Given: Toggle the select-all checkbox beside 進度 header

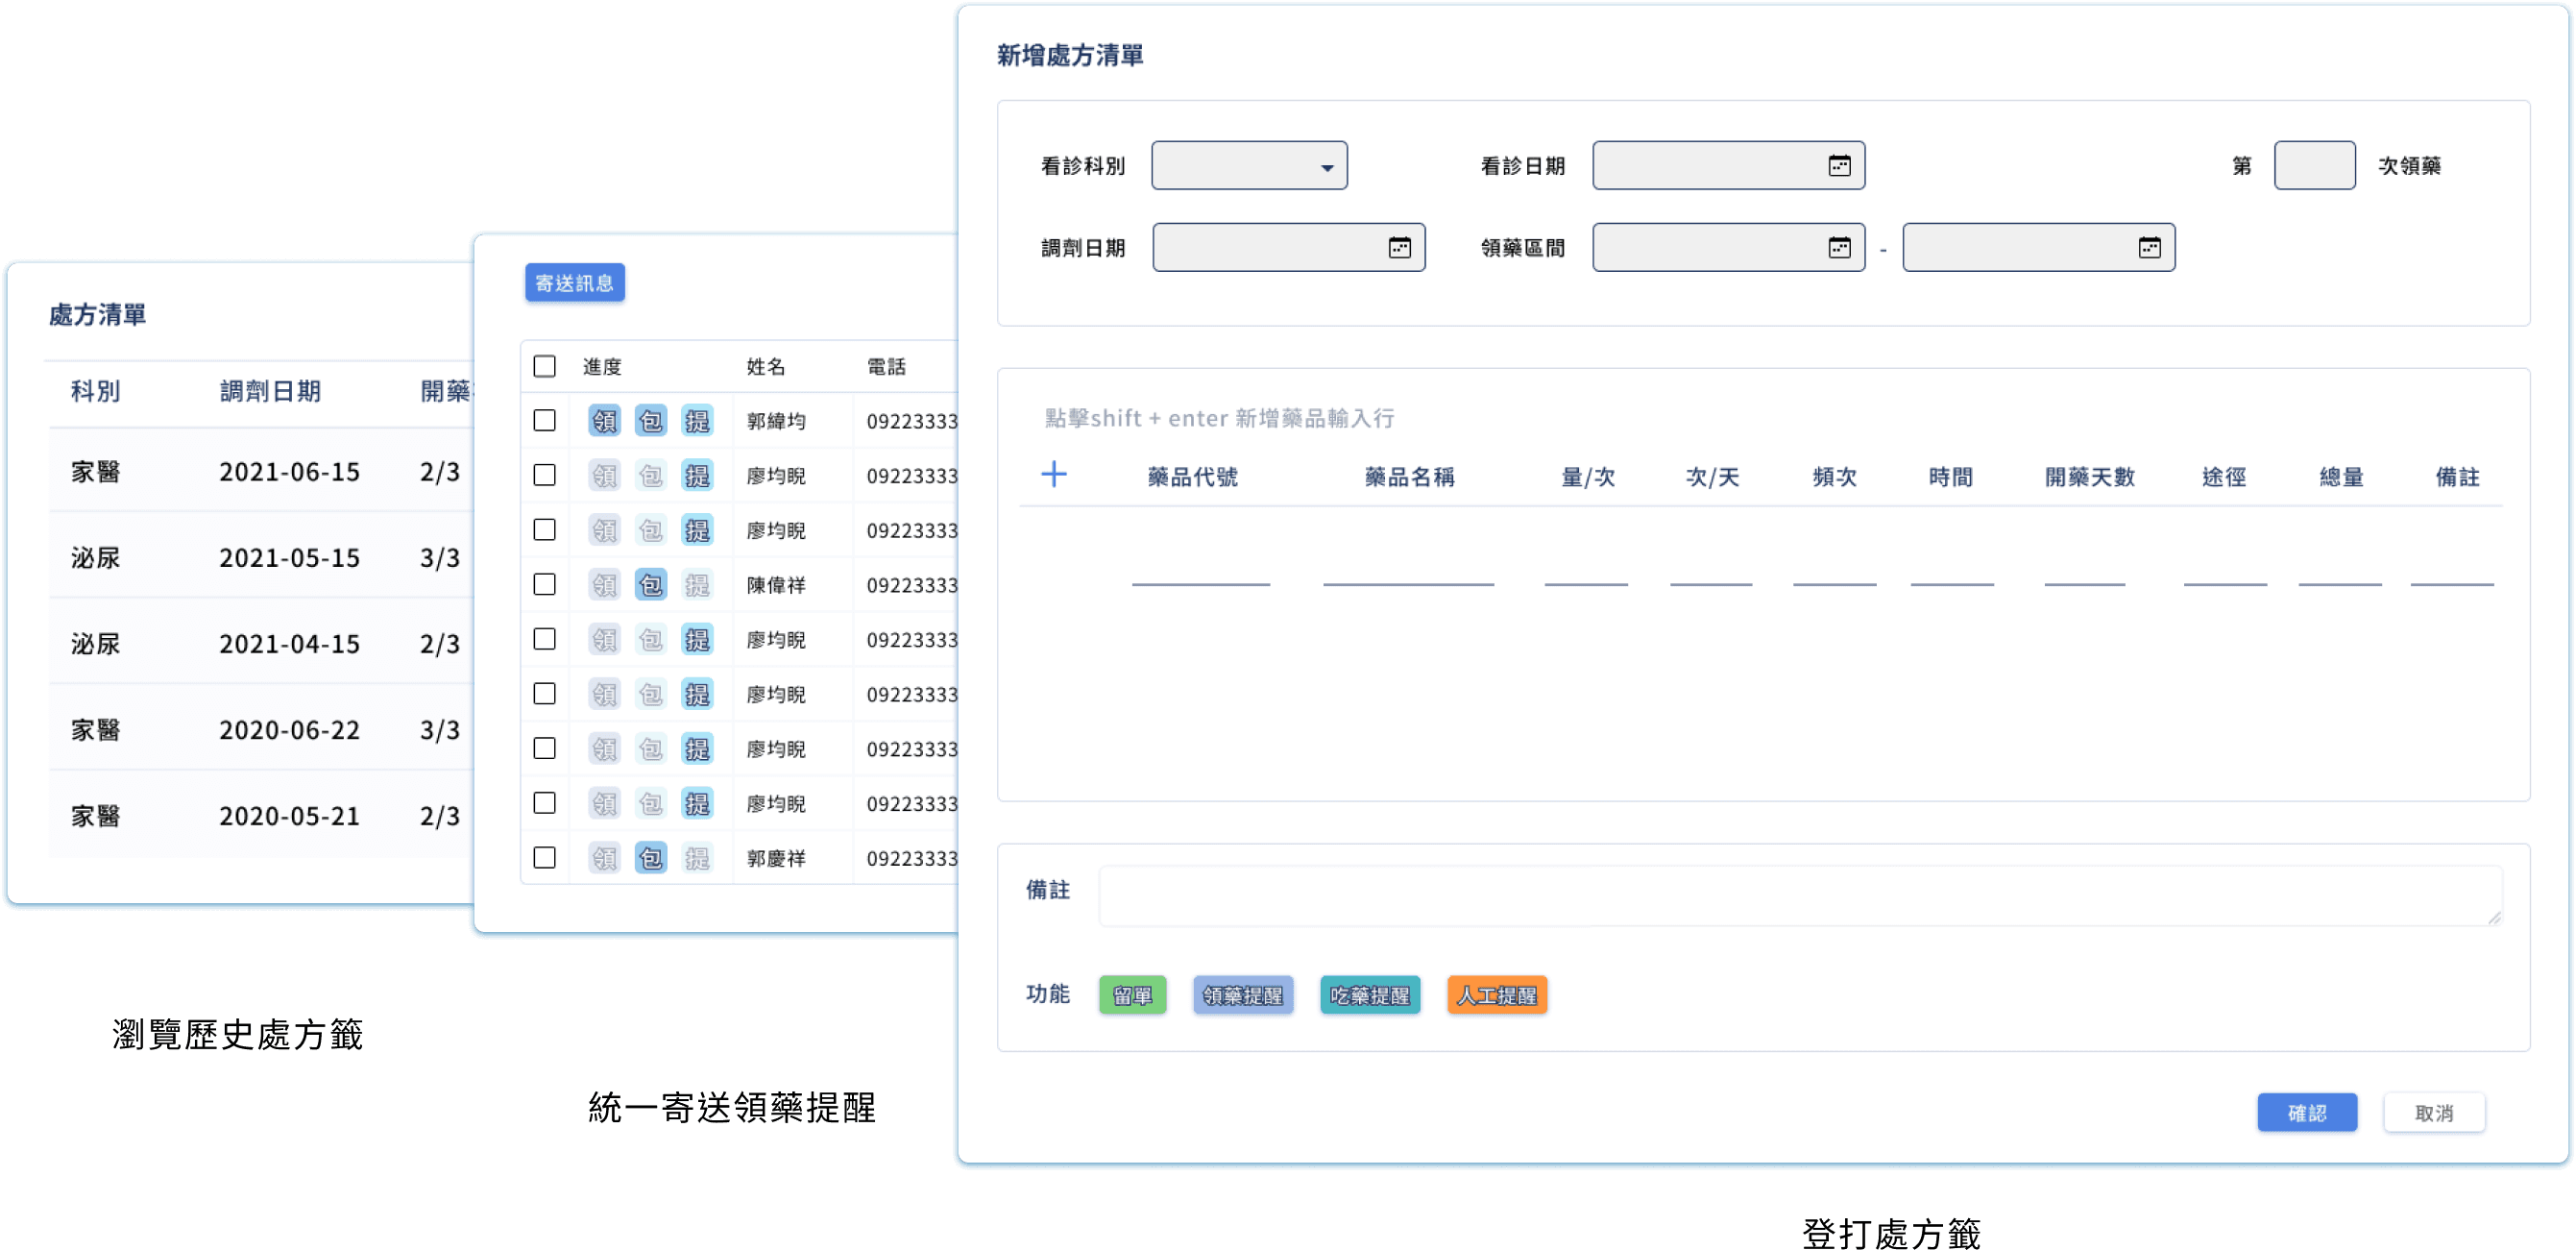Looking at the screenshot, I should tap(544, 367).
